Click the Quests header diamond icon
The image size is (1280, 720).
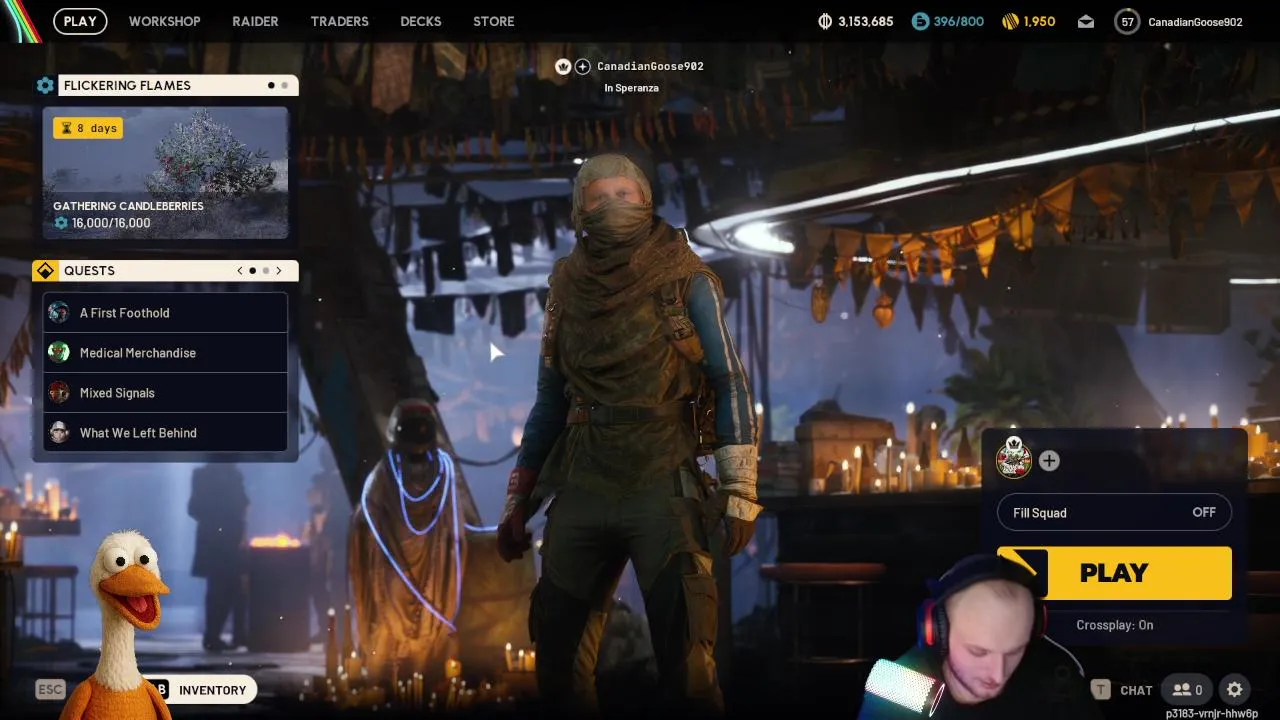click(x=44, y=271)
